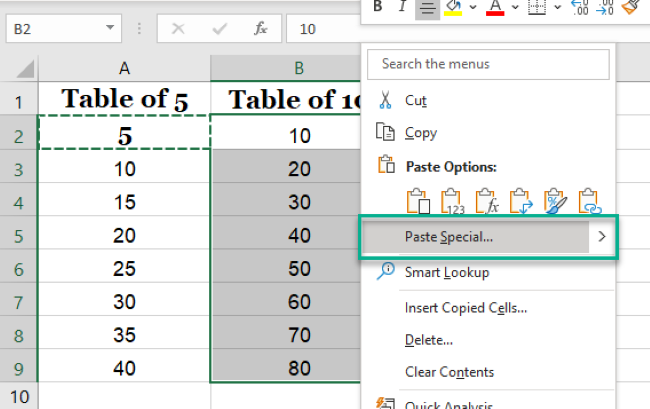650x409 pixels.
Task: Choose Cut from the context menu
Action: point(415,100)
